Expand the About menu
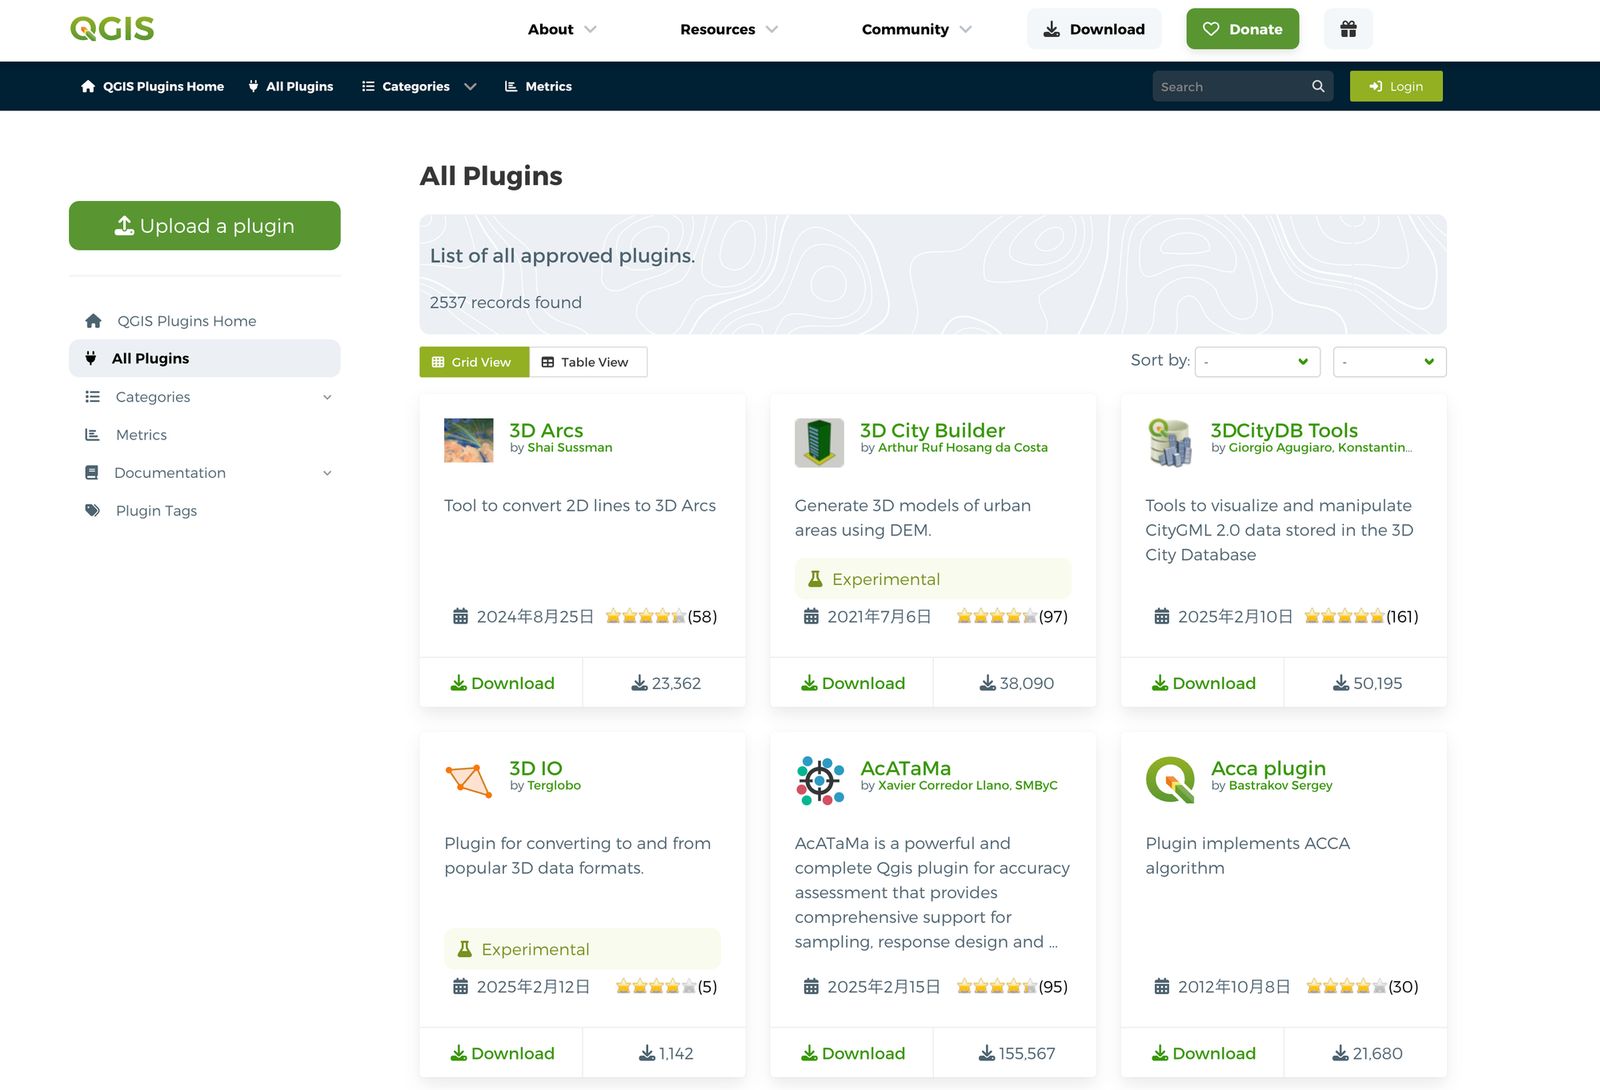Image resolution: width=1600 pixels, height=1090 pixels. tap(562, 29)
